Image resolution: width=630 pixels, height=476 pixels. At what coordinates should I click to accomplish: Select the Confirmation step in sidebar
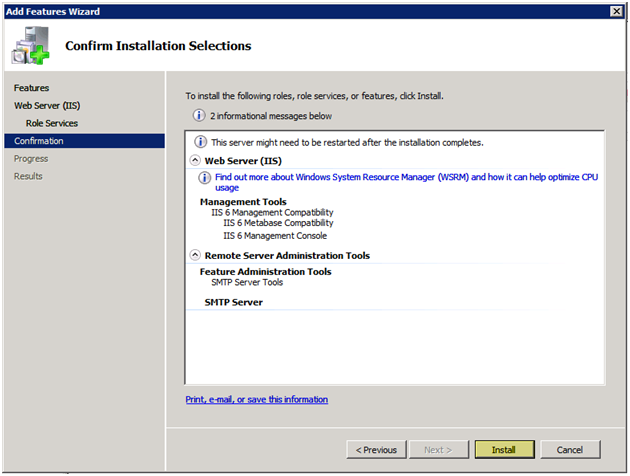click(x=84, y=141)
